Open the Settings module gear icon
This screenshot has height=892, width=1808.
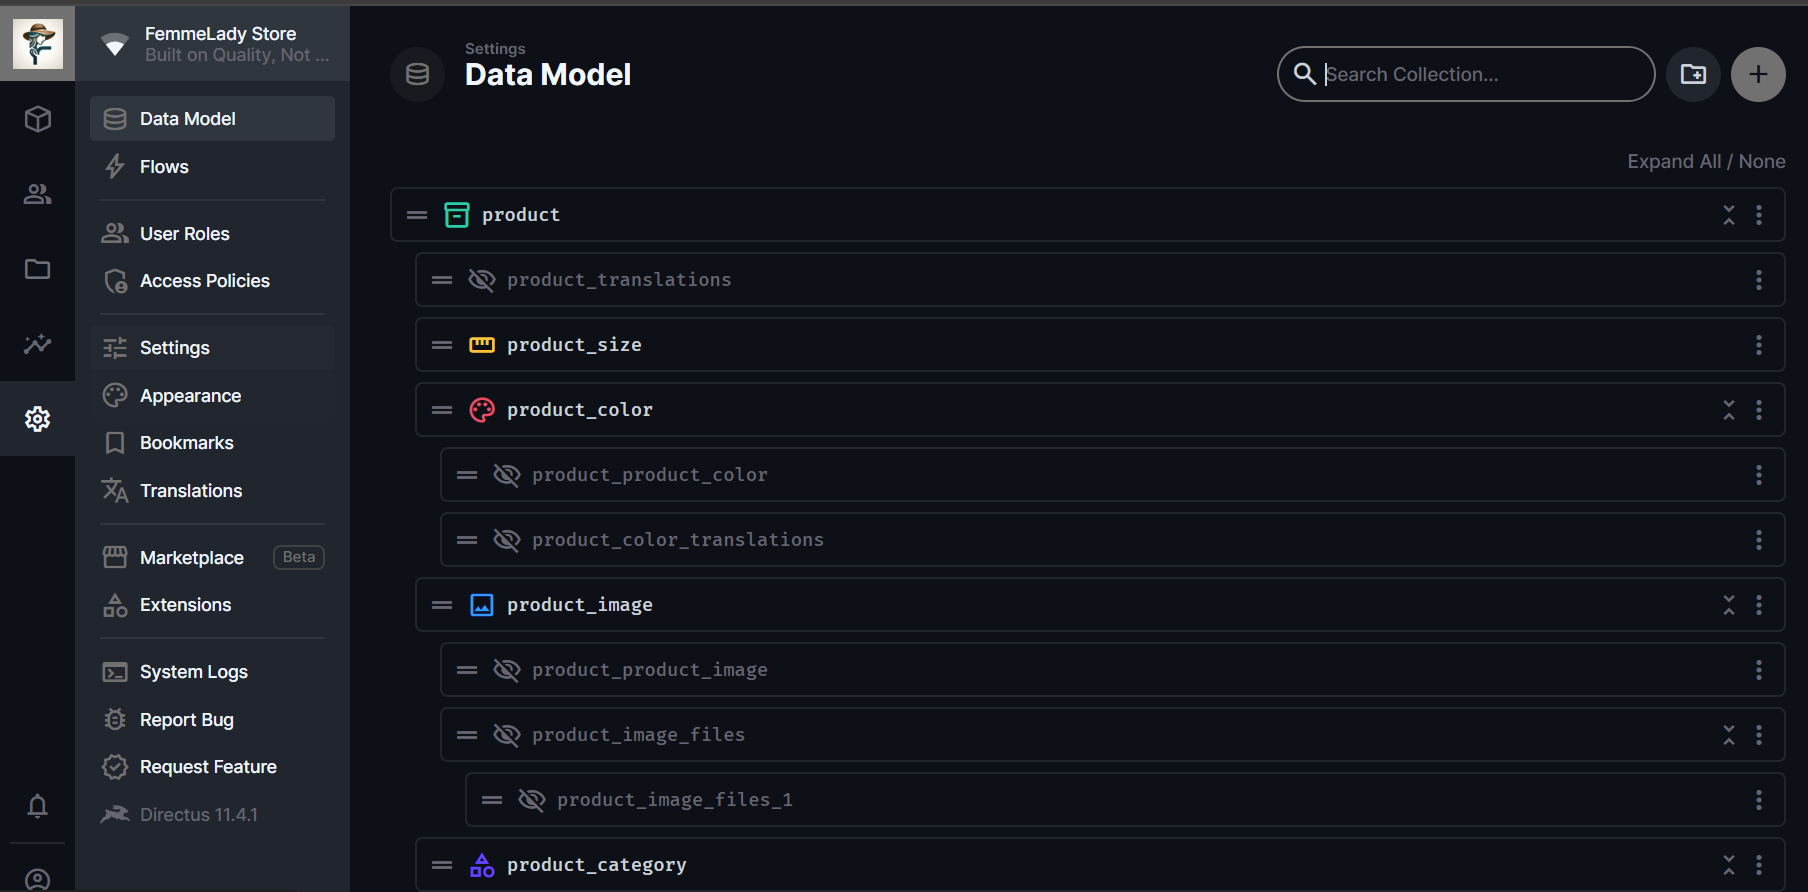tap(37, 419)
